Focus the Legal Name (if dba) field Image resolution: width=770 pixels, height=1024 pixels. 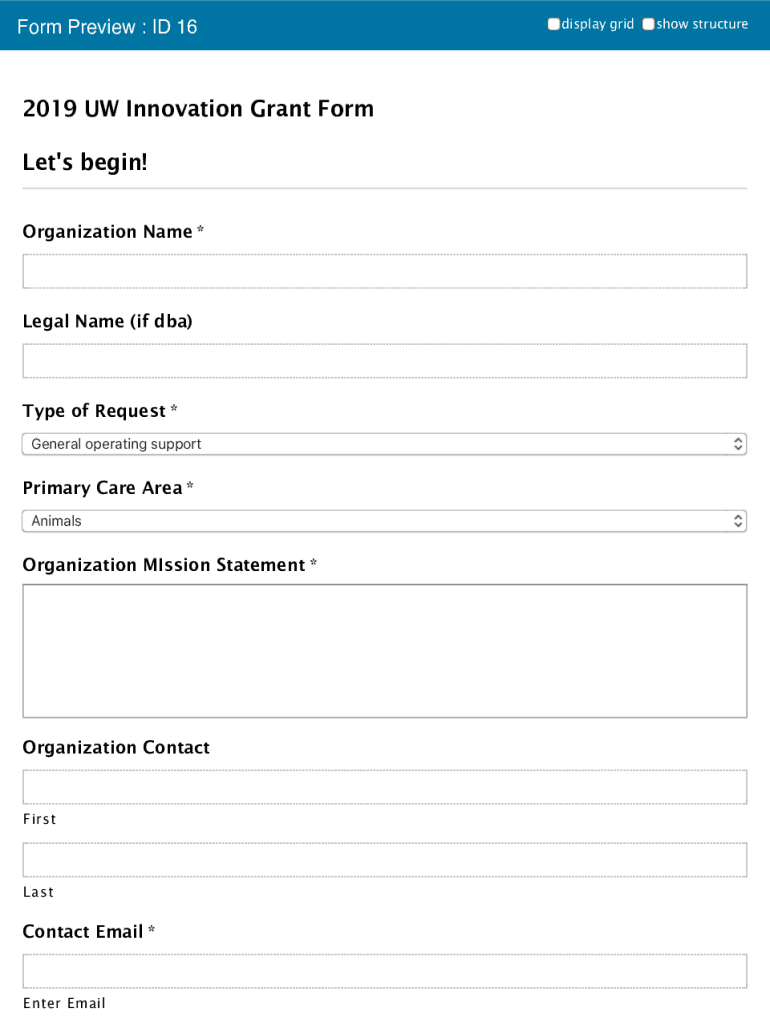(384, 361)
